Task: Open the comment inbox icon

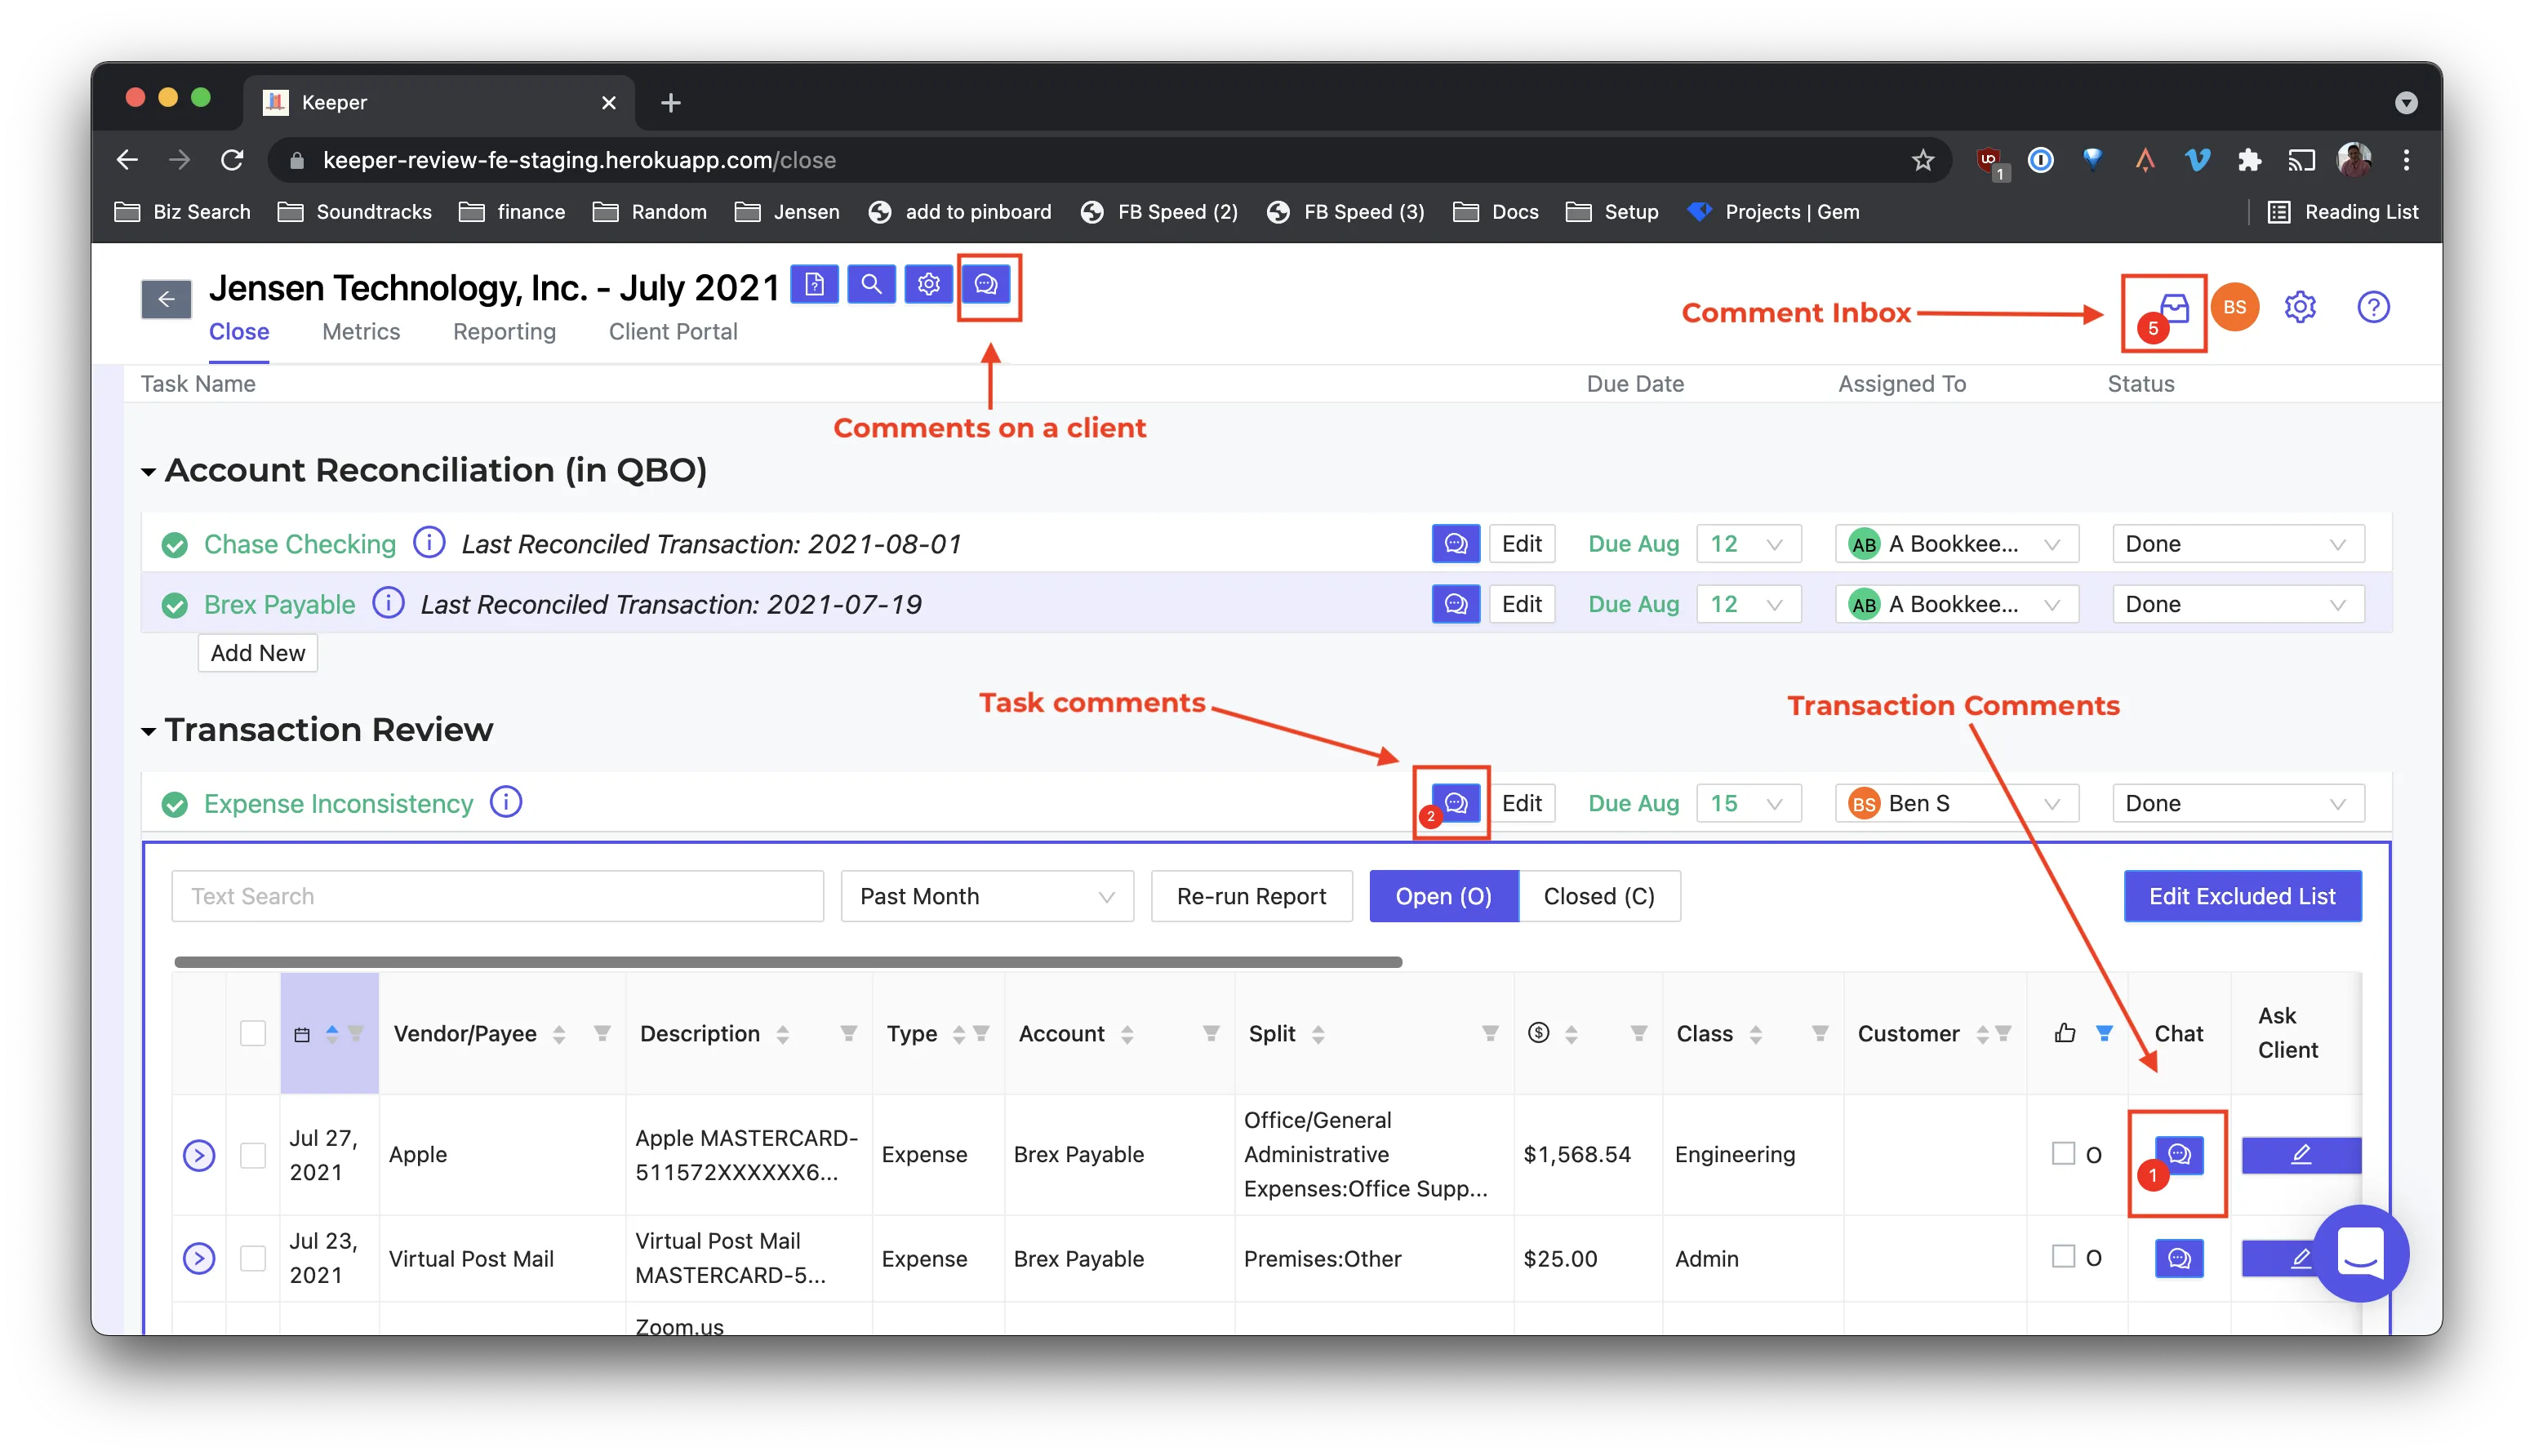Action: [2173, 309]
